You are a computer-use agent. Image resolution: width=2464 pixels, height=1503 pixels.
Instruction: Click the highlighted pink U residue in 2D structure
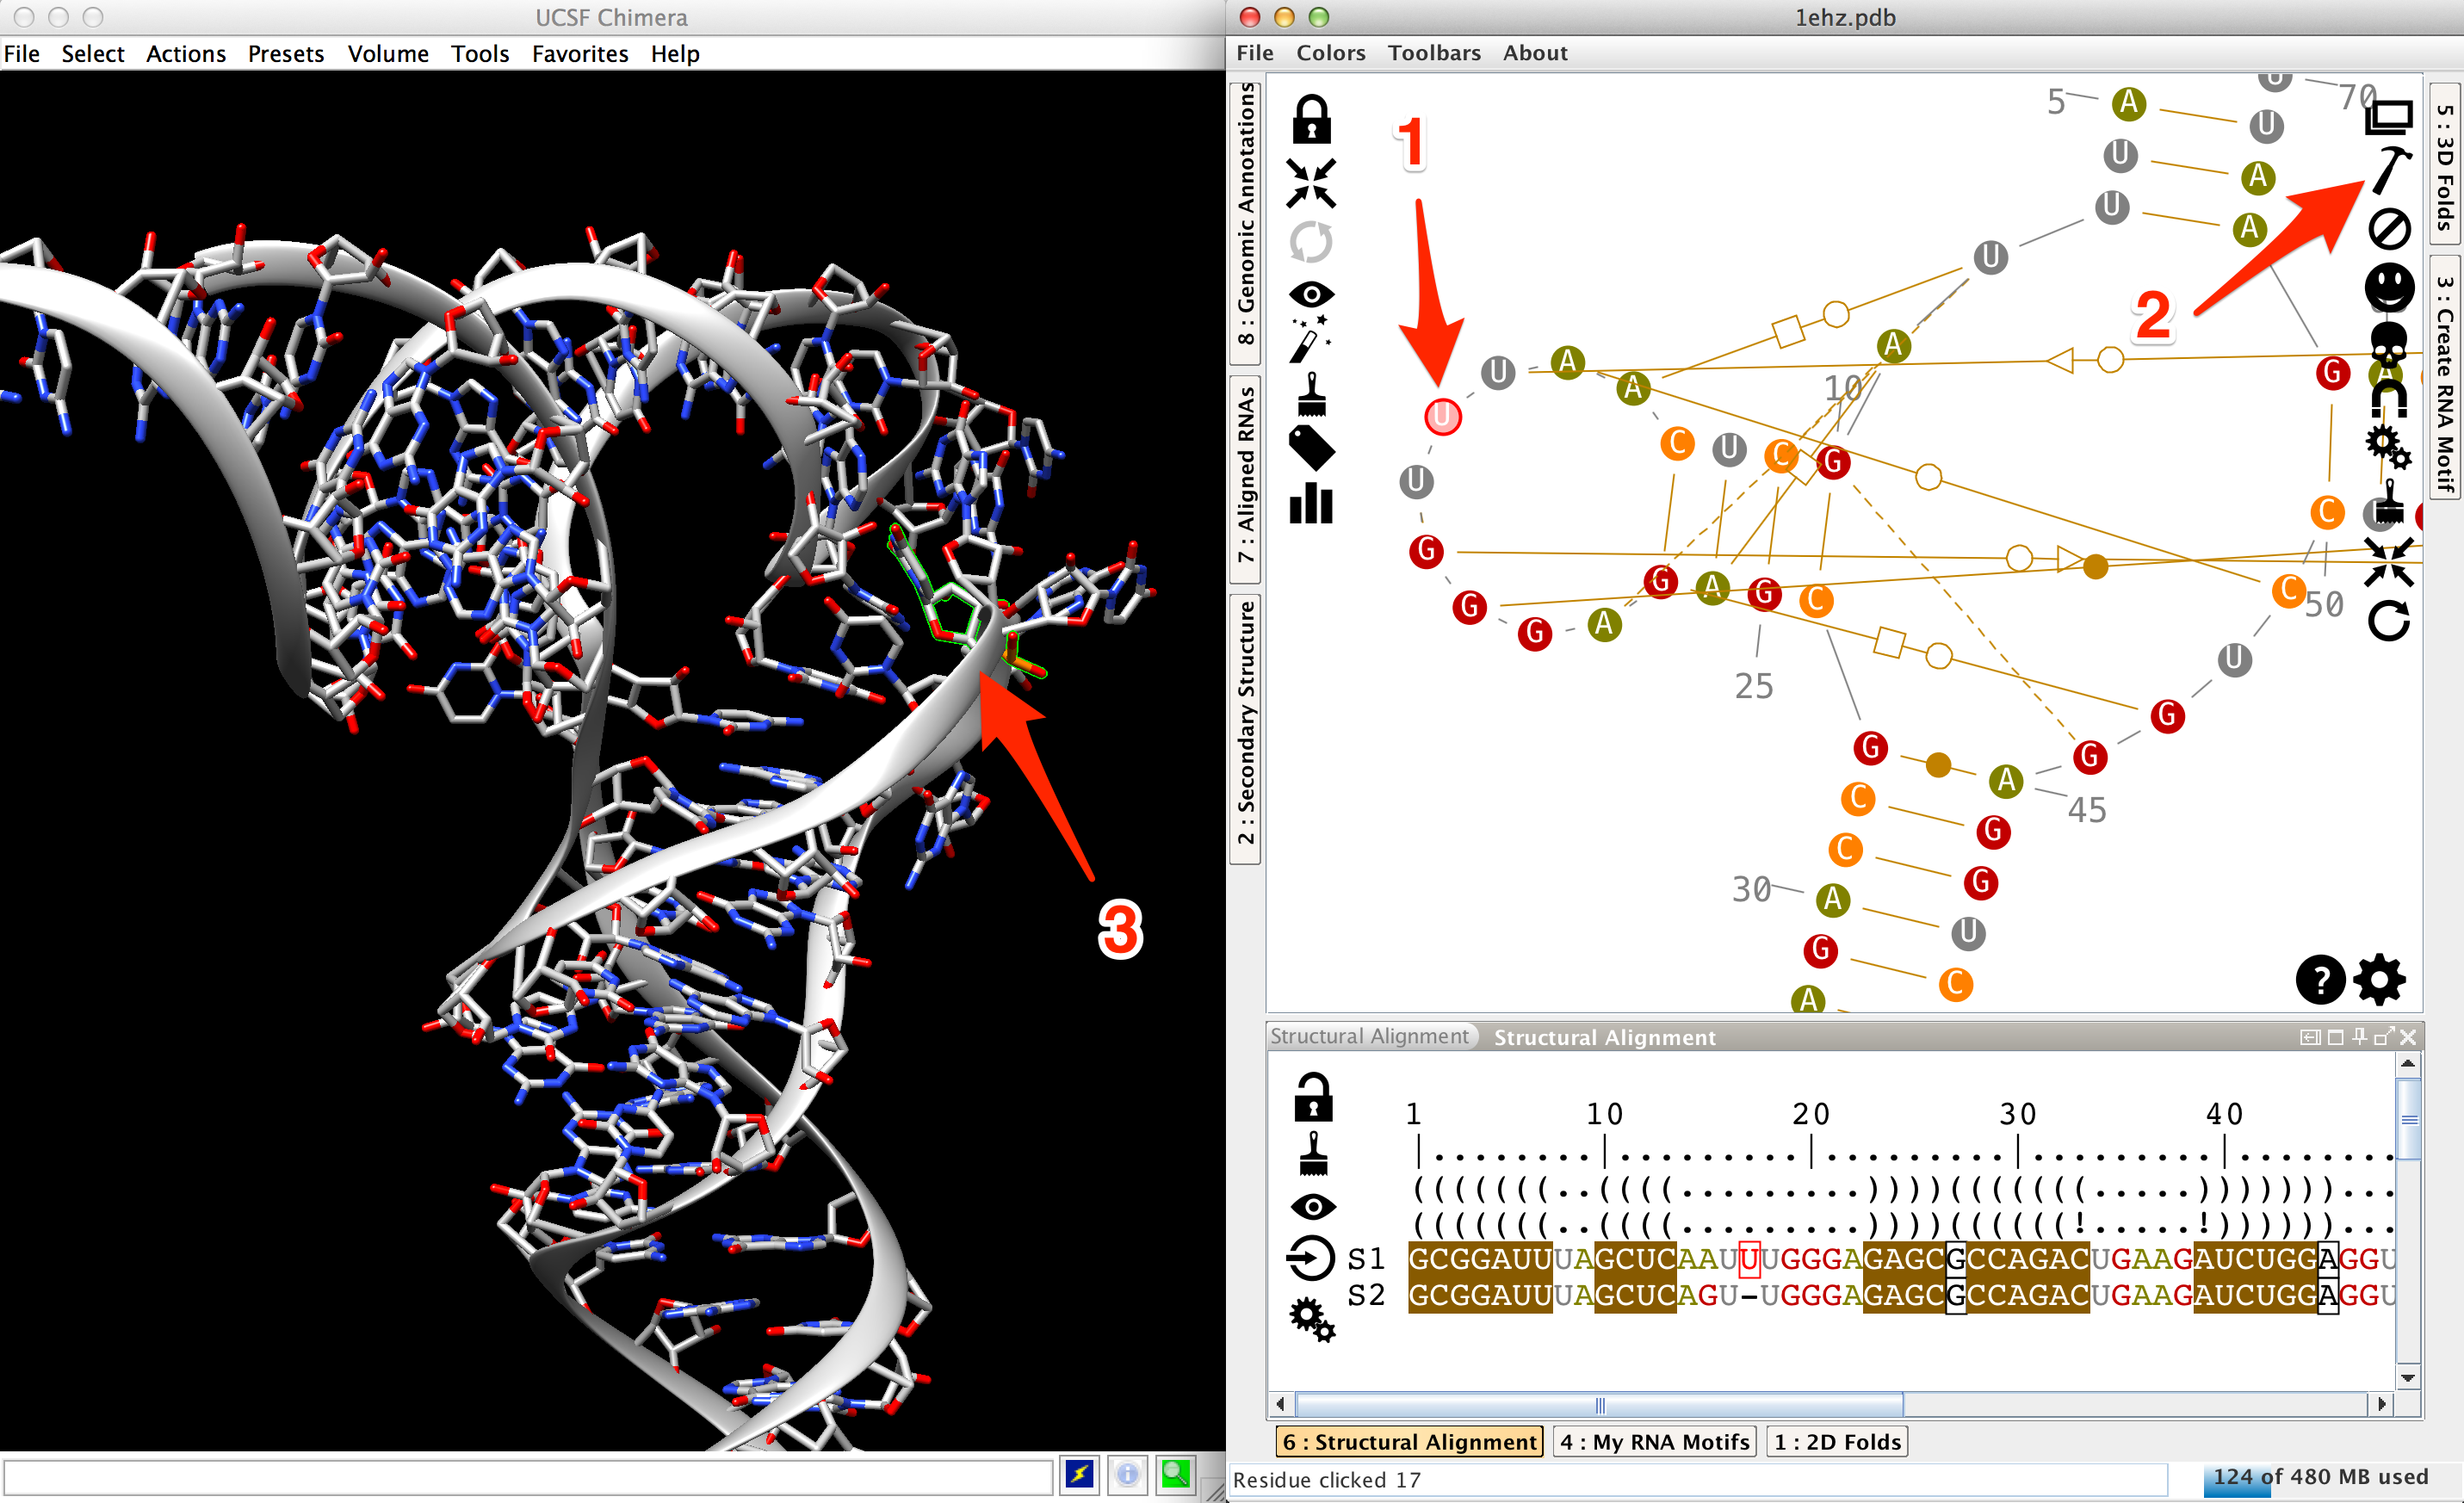[x=1443, y=416]
